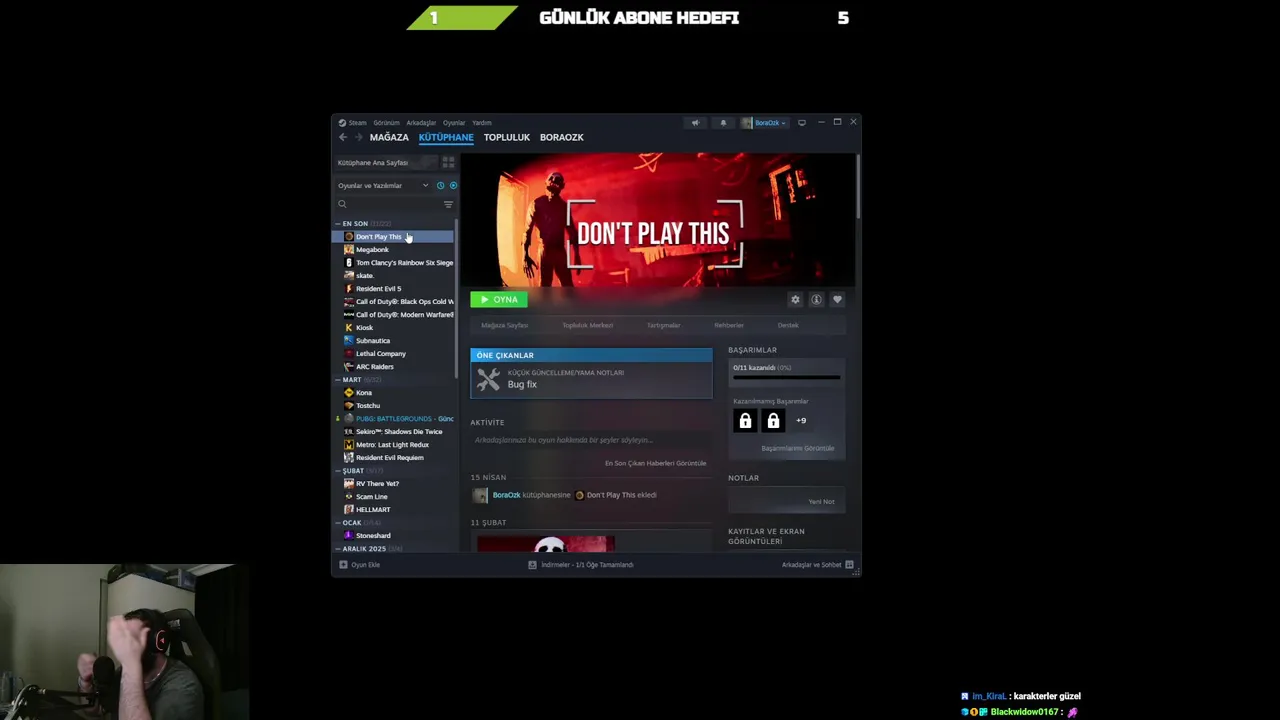This screenshot has width=1280, height=720.
Task: Click the Don't Play This game icon
Action: (x=348, y=237)
